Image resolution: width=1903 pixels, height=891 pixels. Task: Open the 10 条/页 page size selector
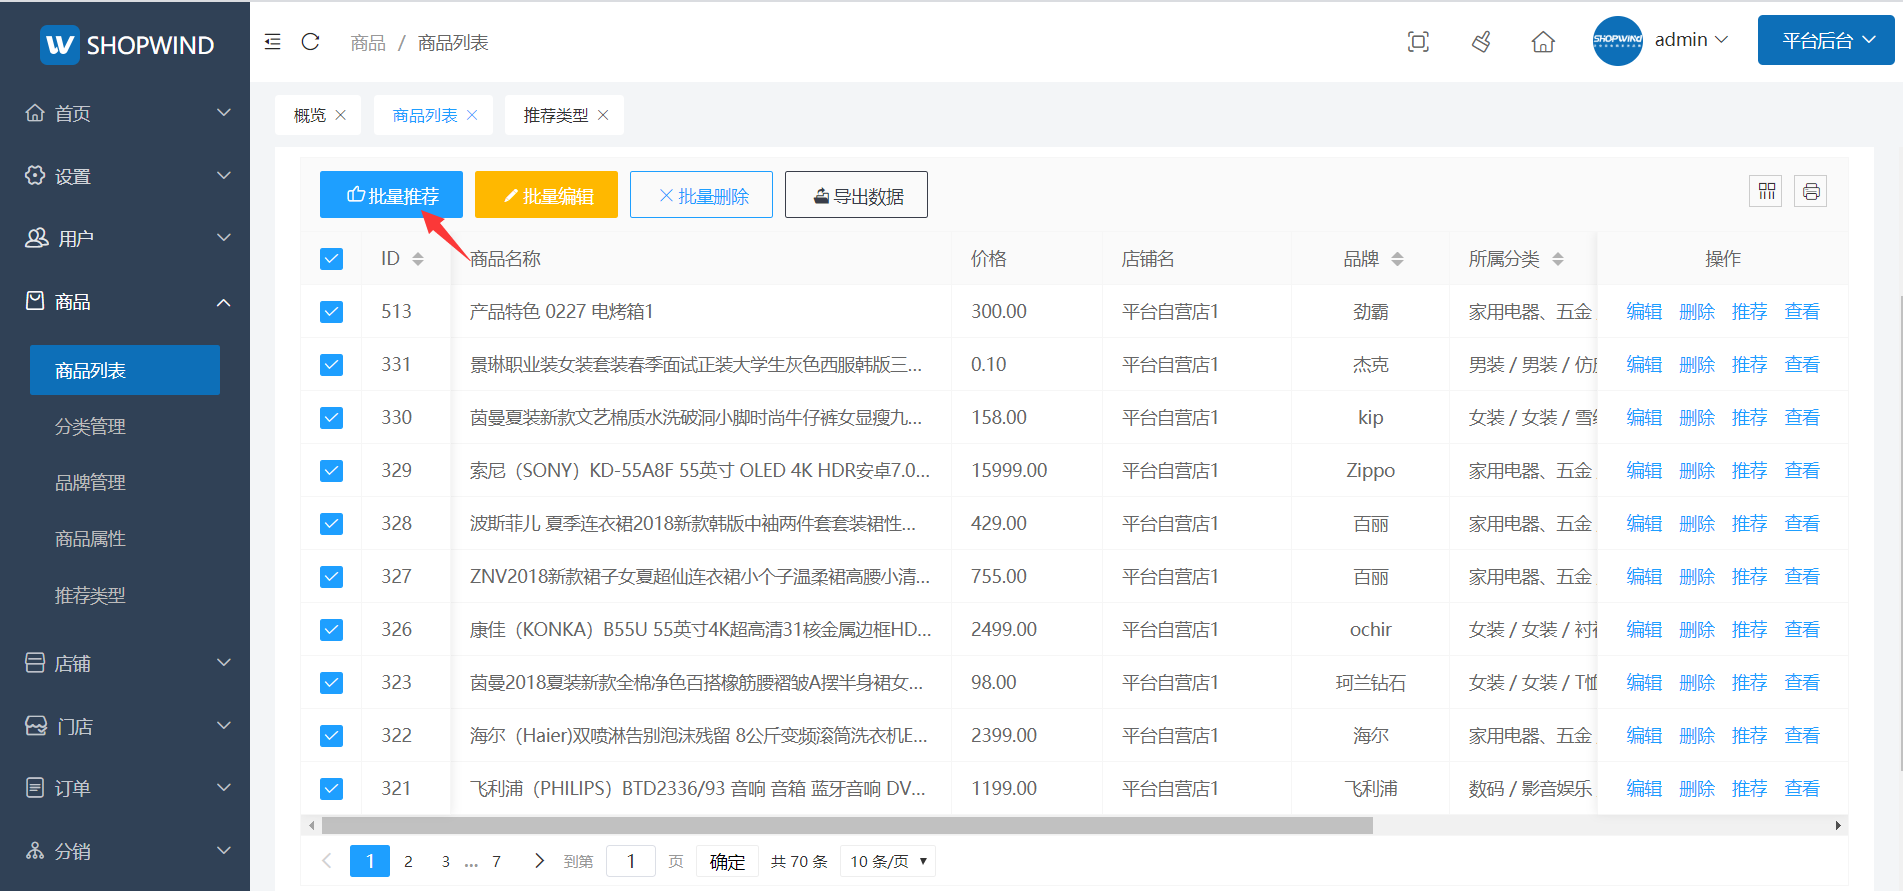coord(888,861)
